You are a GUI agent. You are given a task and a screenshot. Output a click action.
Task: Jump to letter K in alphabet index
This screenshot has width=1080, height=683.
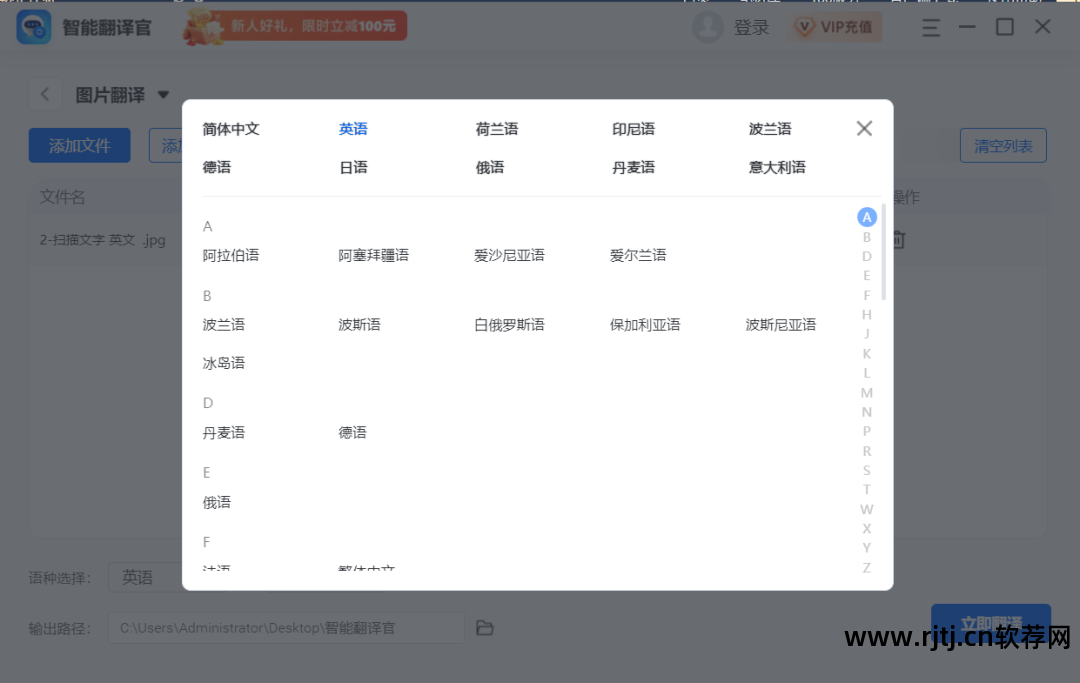click(866, 354)
